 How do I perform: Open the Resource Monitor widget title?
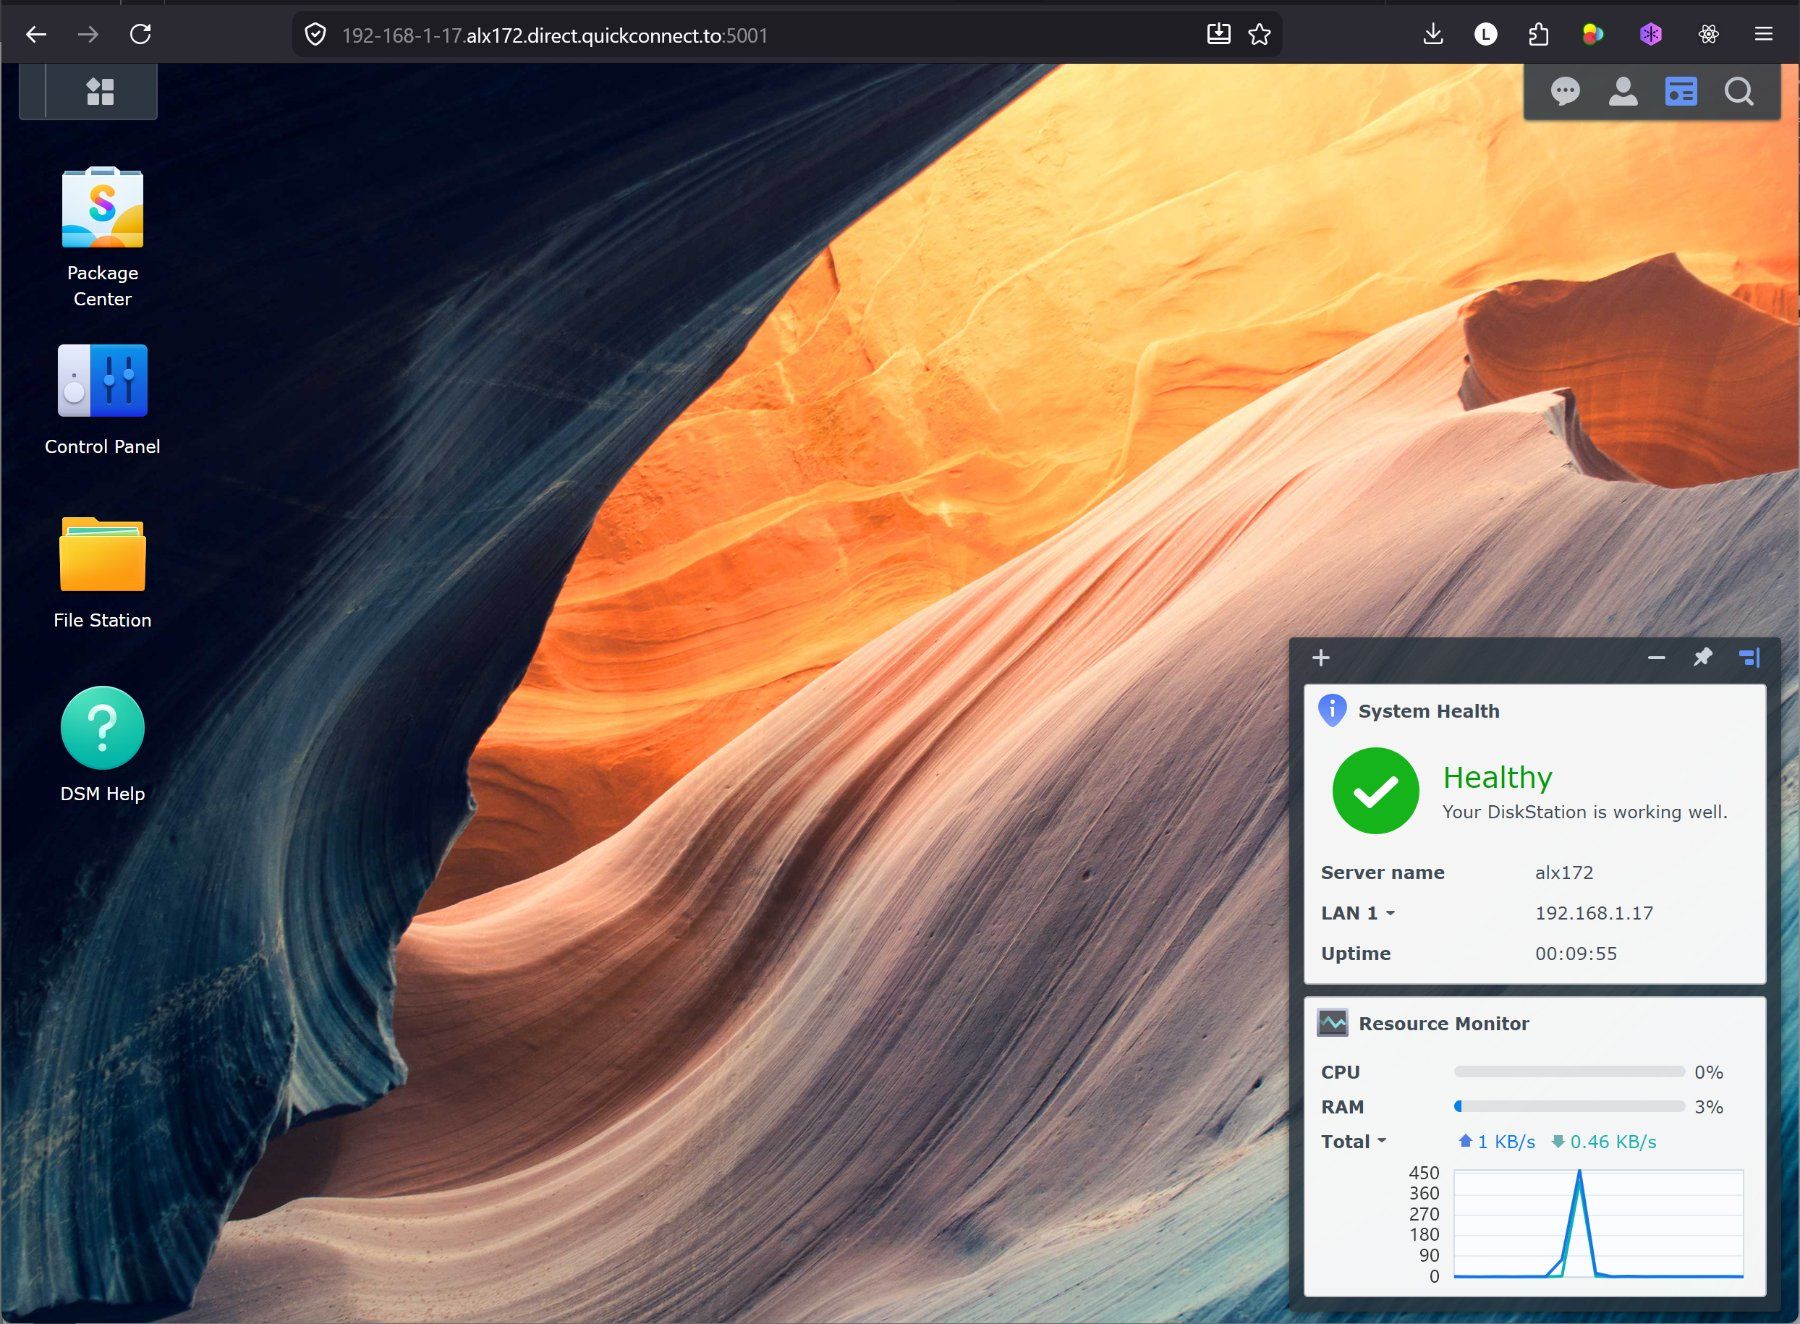click(x=1443, y=1023)
